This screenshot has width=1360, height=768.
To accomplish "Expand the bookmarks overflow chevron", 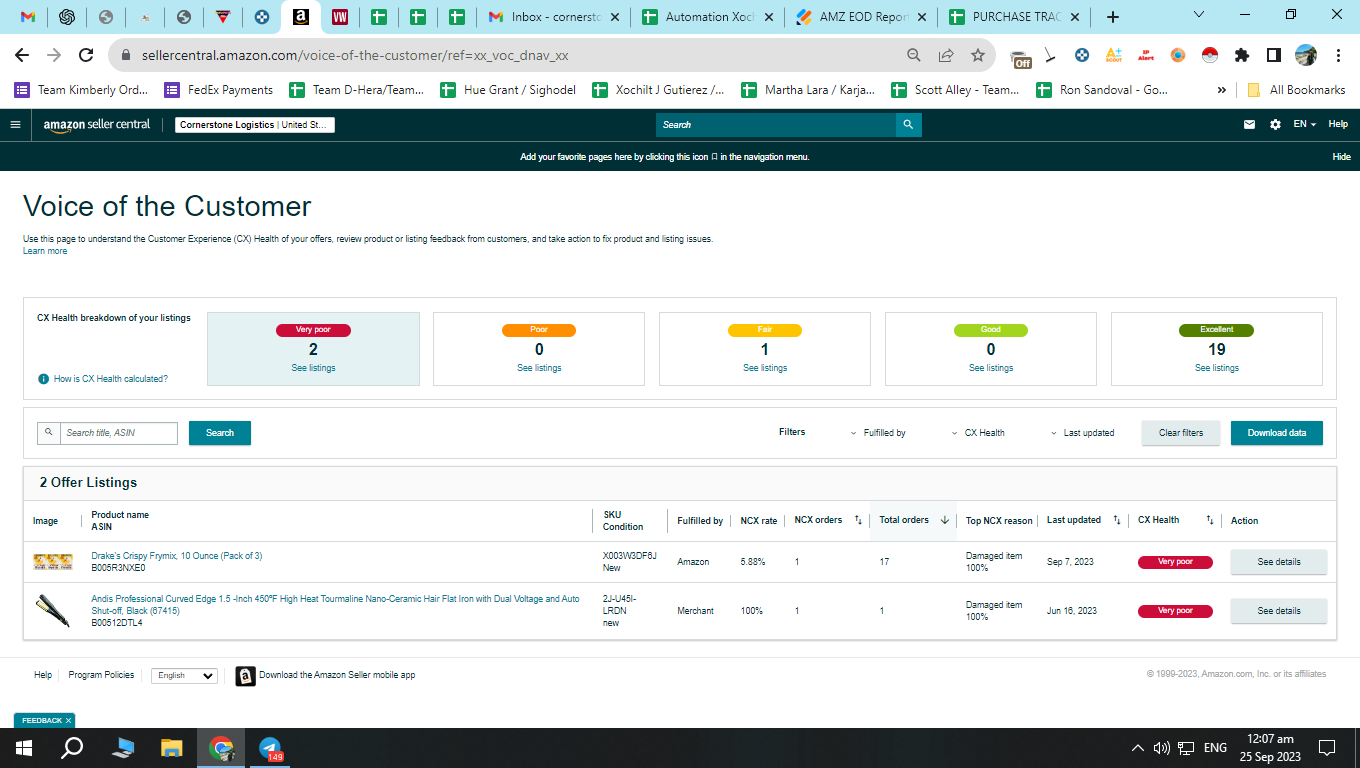I will tap(1221, 90).
